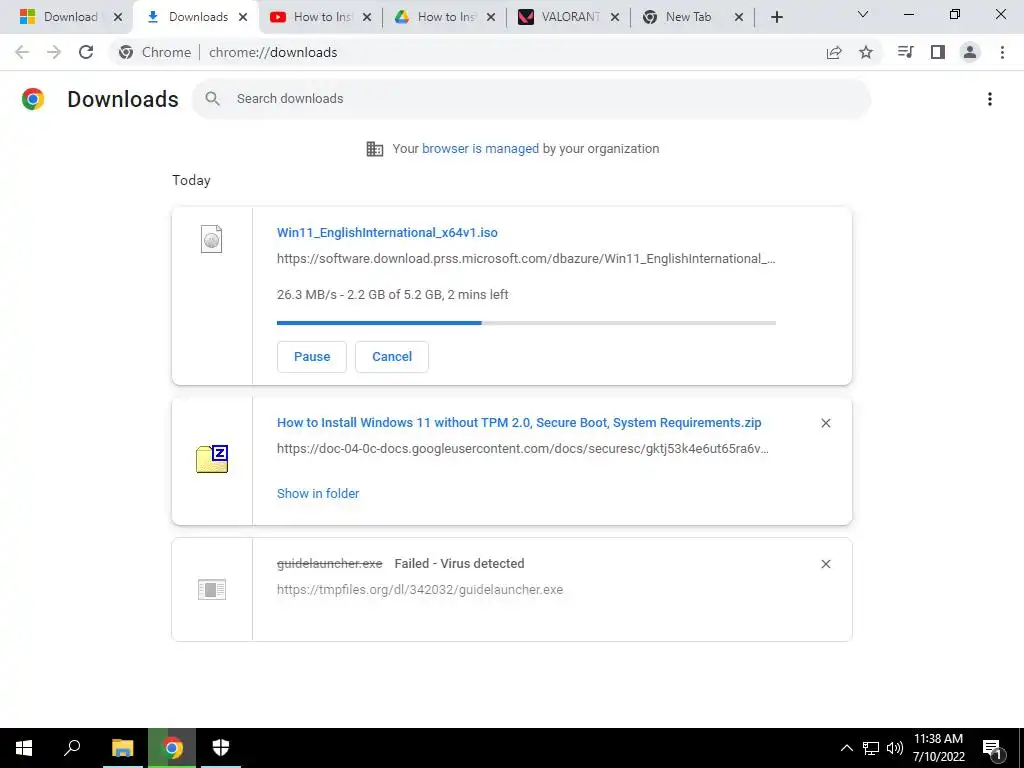Click Chrome icon in the taskbar
The image size is (1024, 768).
[x=172, y=748]
